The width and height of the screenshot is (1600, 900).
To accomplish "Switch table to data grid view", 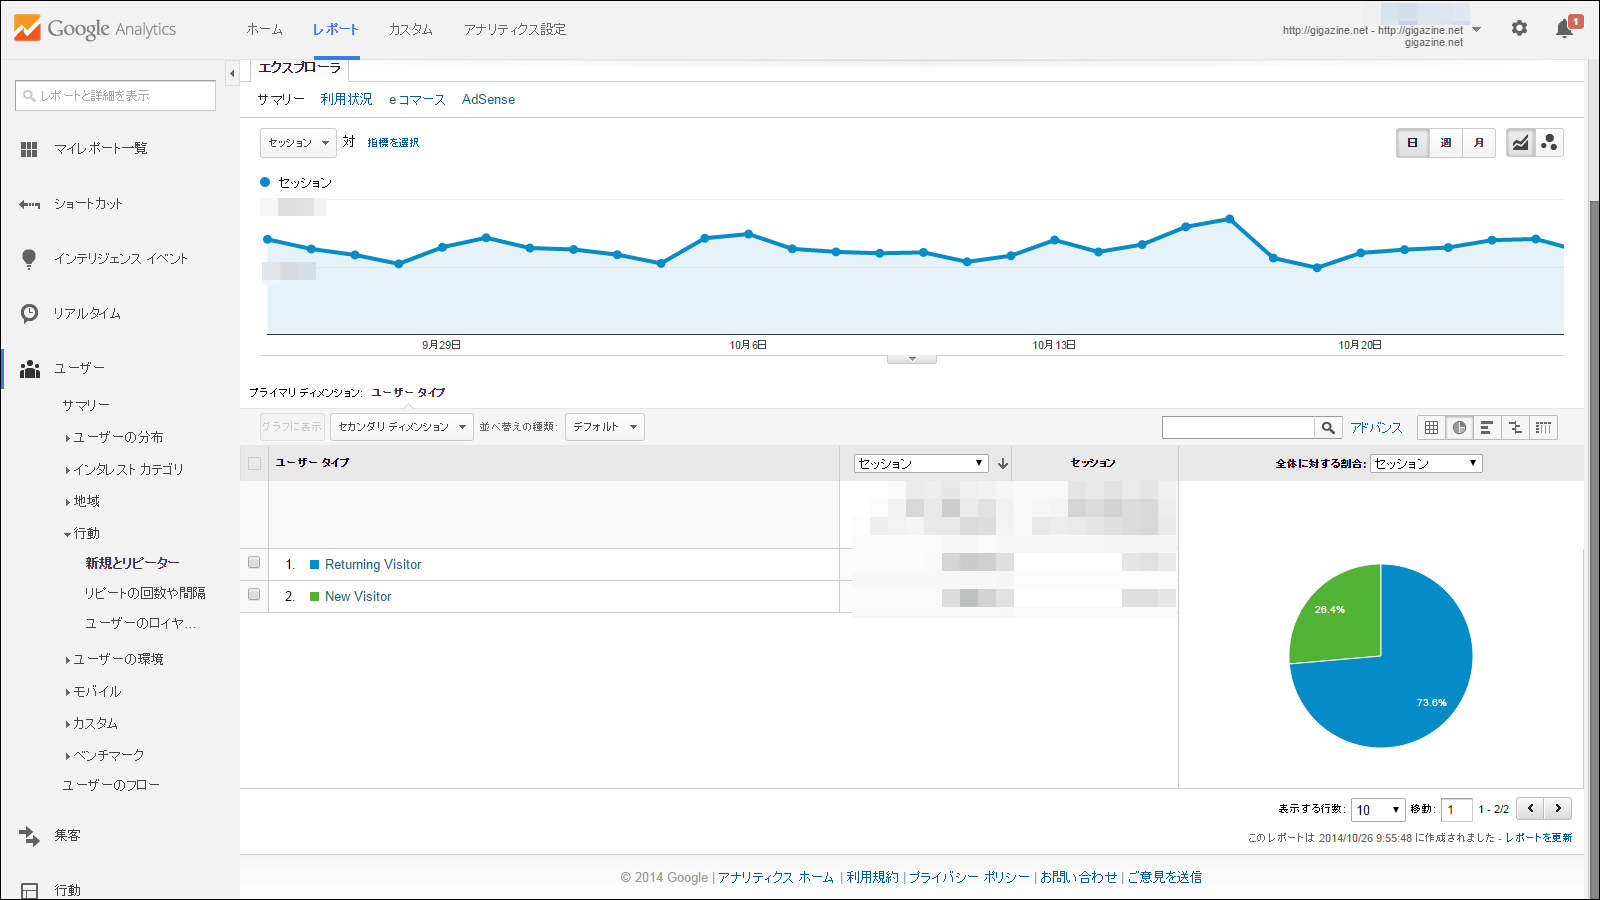I will (x=1431, y=428).
